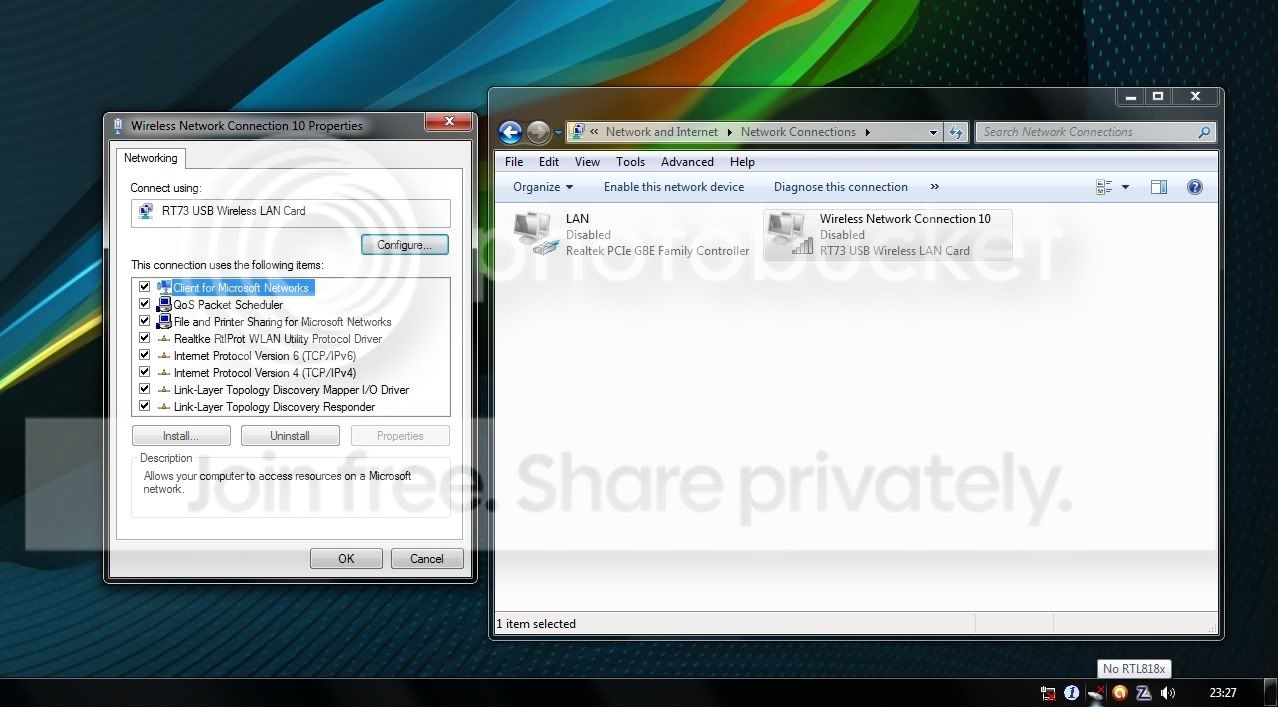
Task: Click the 23:27 clock
Action: click(x=1222, y=693)
